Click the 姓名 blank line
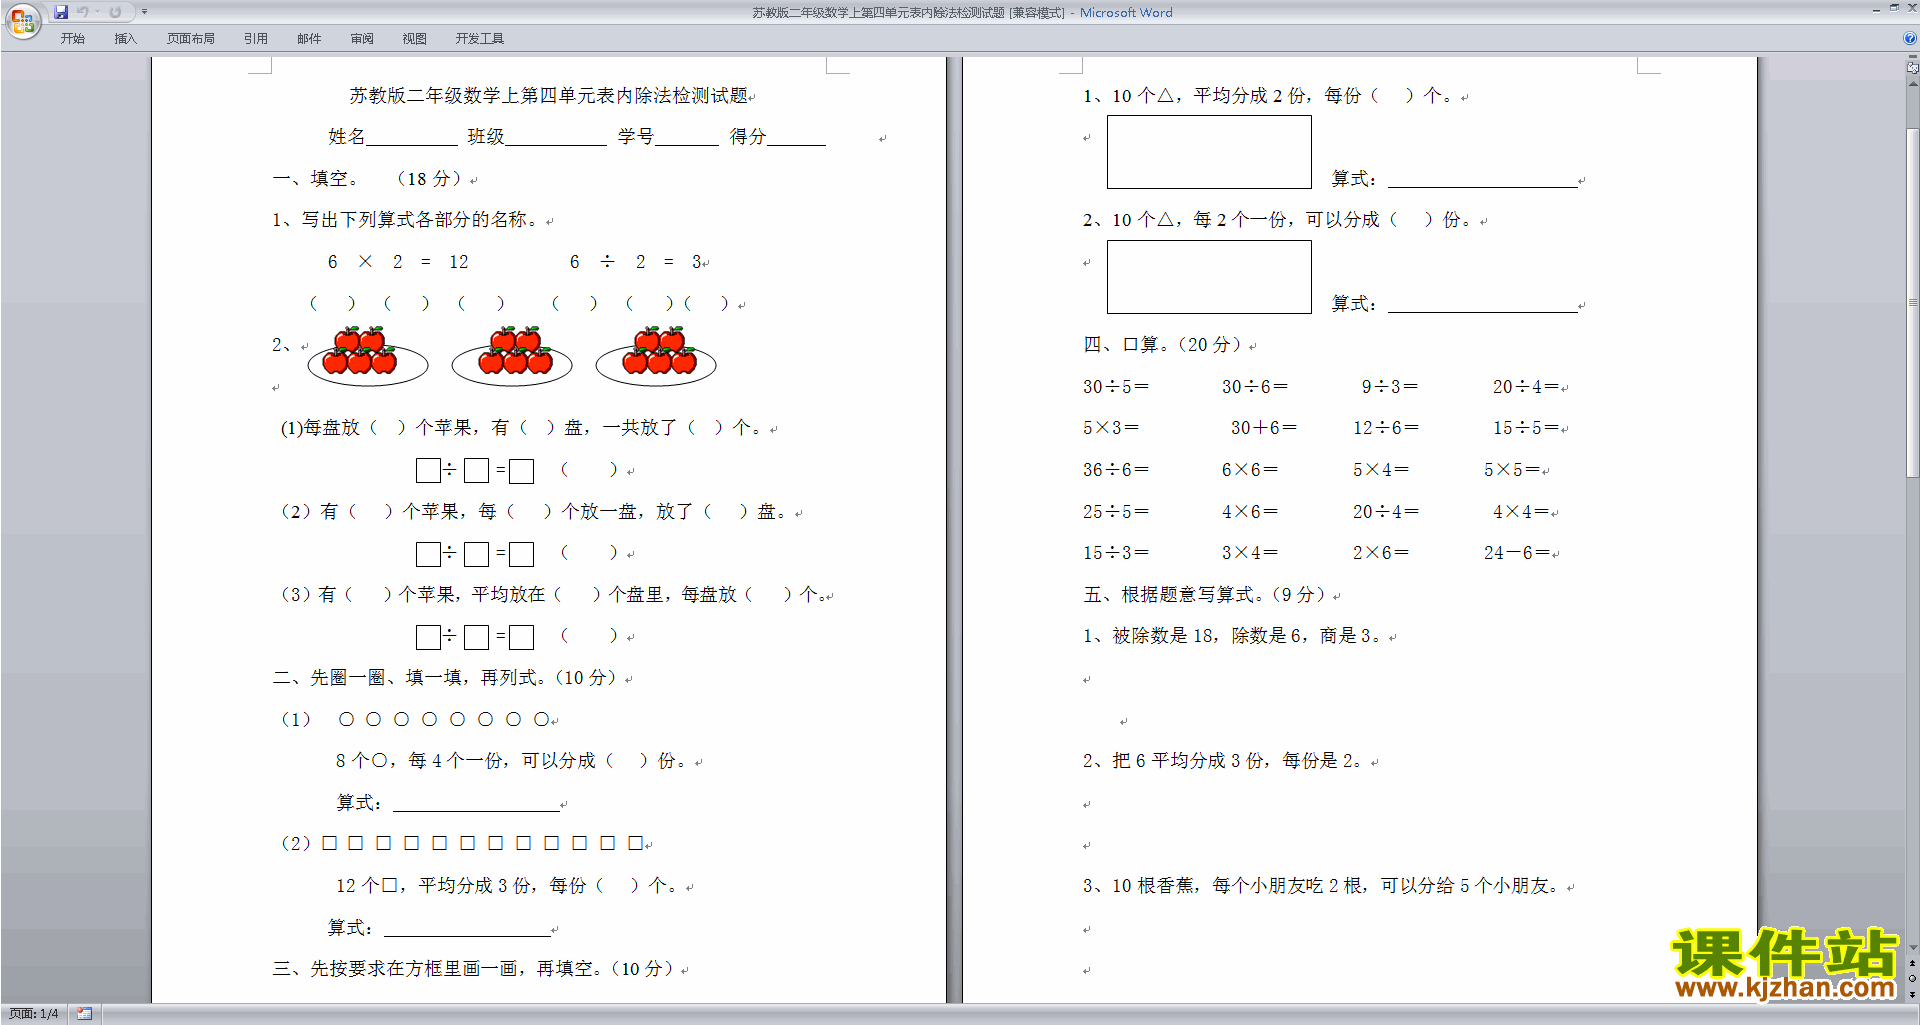 tap(411, 138)
